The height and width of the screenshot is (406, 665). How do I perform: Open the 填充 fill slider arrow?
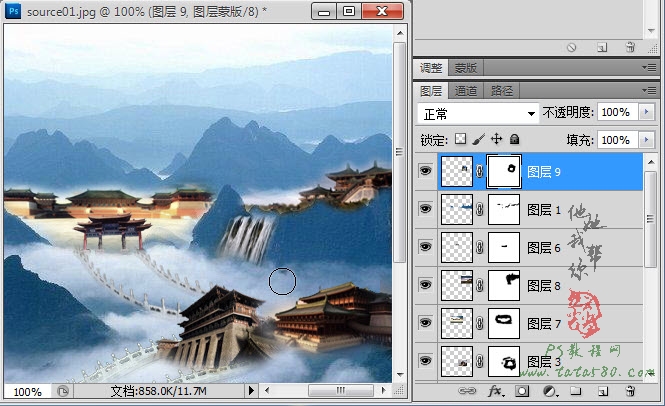click(647, 140)
